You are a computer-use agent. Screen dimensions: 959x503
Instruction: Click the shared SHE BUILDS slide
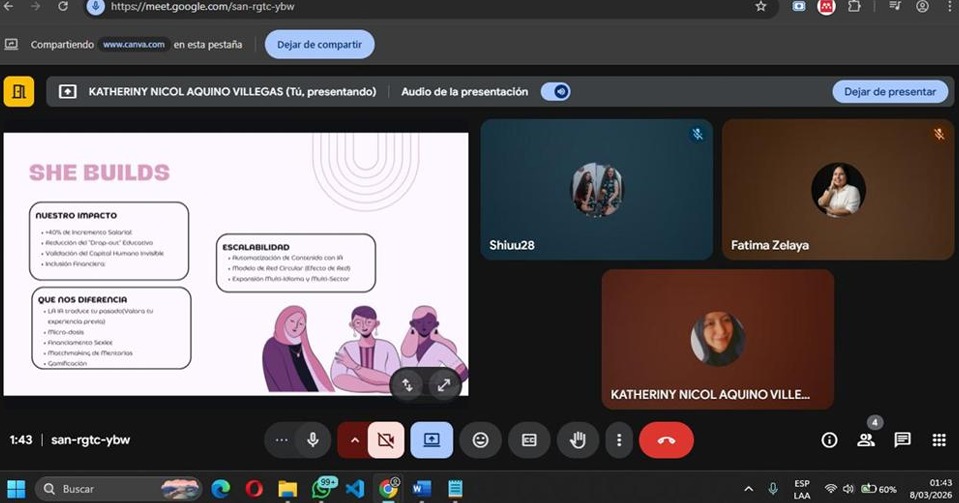(236, 264)
